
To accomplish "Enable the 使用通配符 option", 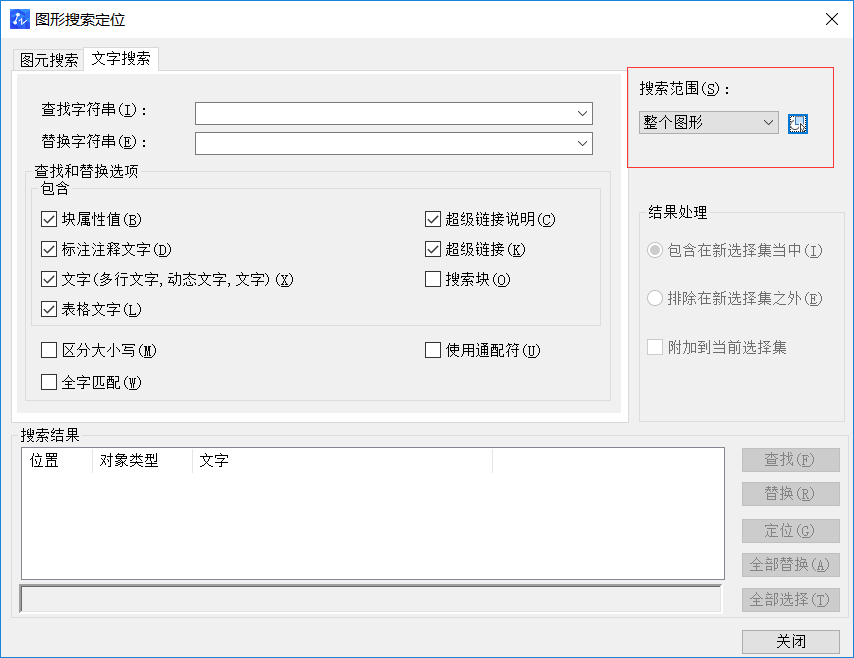I will [432, 350].
